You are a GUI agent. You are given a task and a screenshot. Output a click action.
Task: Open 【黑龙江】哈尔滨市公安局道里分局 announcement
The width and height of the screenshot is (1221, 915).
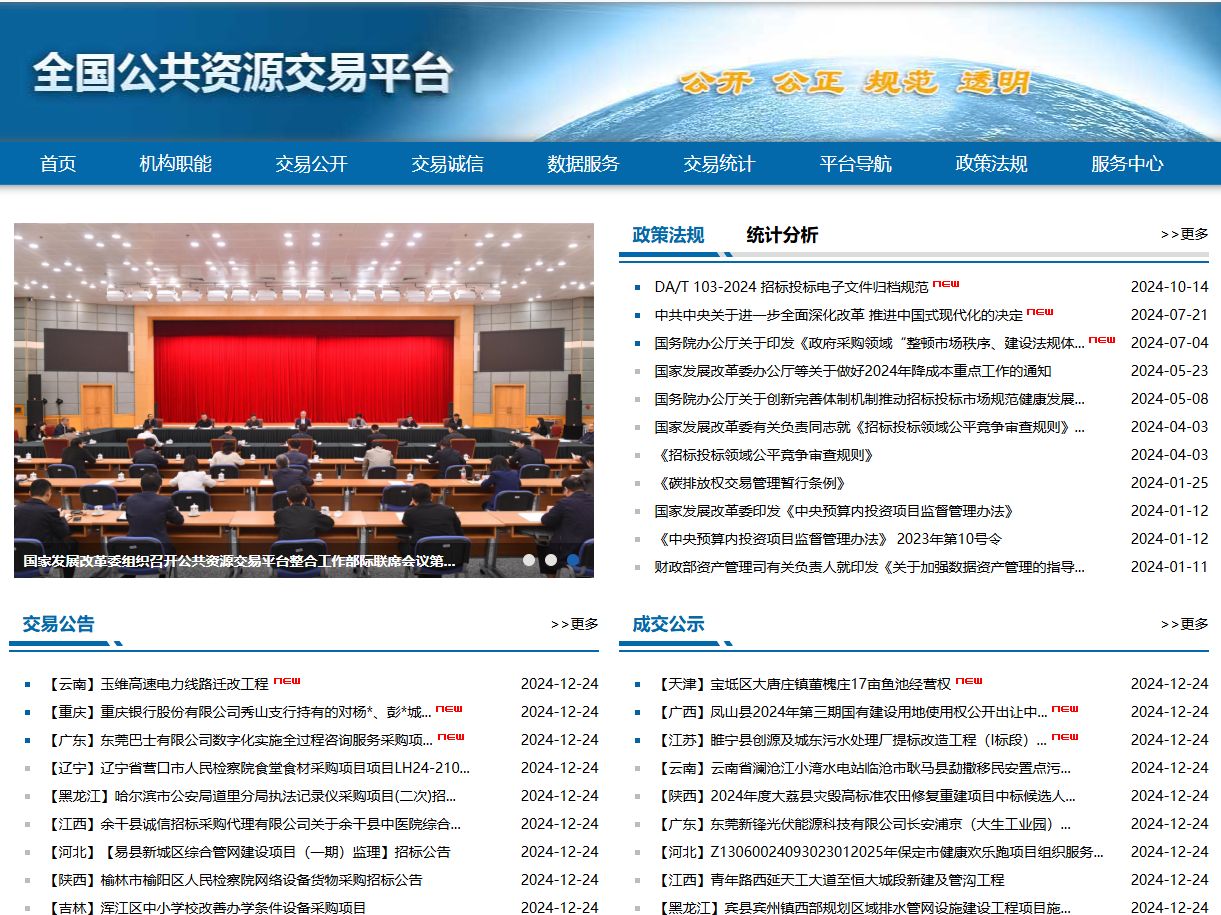[251, 796]
